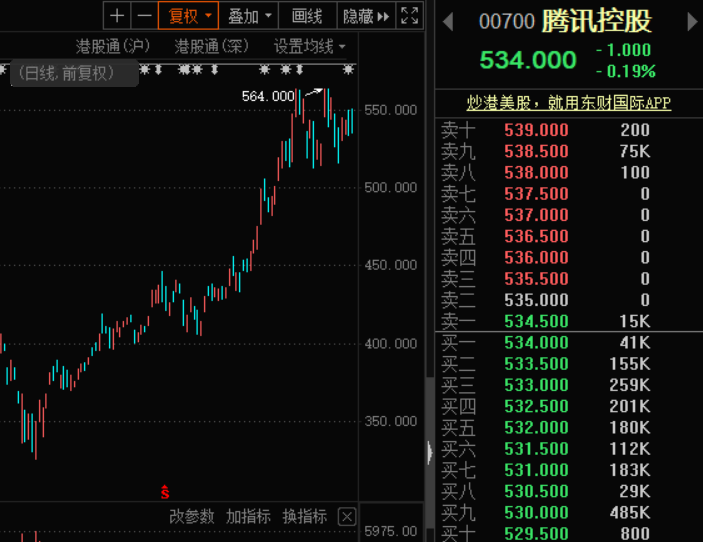Switch to 港股通(沪) tab
This screenshot has width=703, height=542.
click(x=113, y=46)
